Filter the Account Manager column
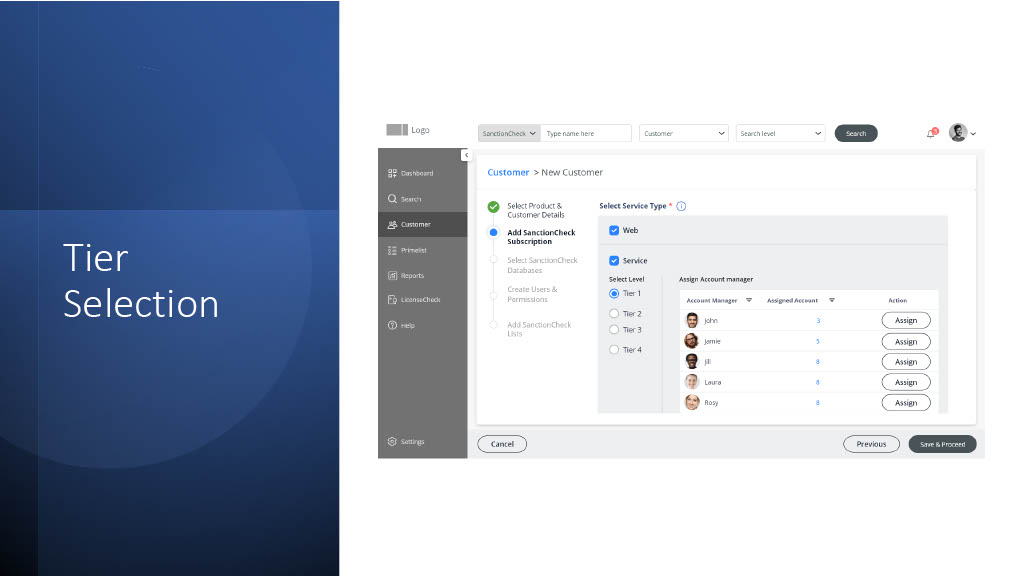The width and height of the screenshot is (1024, 576). pos(749,300)
